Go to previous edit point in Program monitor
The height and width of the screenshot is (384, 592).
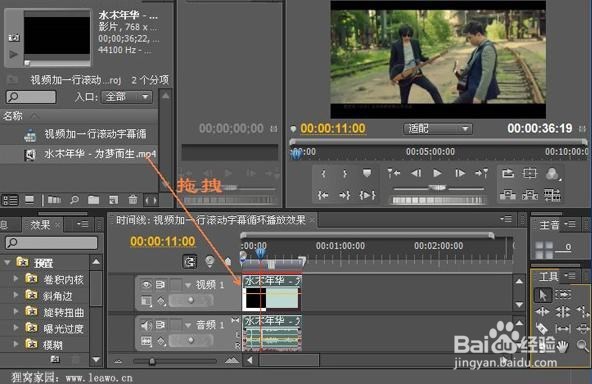coord(394,173)
